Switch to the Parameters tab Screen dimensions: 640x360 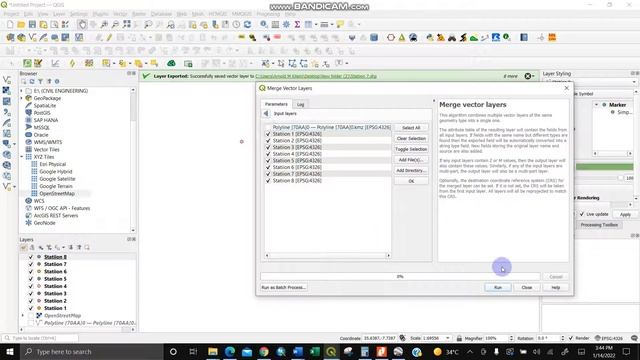(276, 104)
